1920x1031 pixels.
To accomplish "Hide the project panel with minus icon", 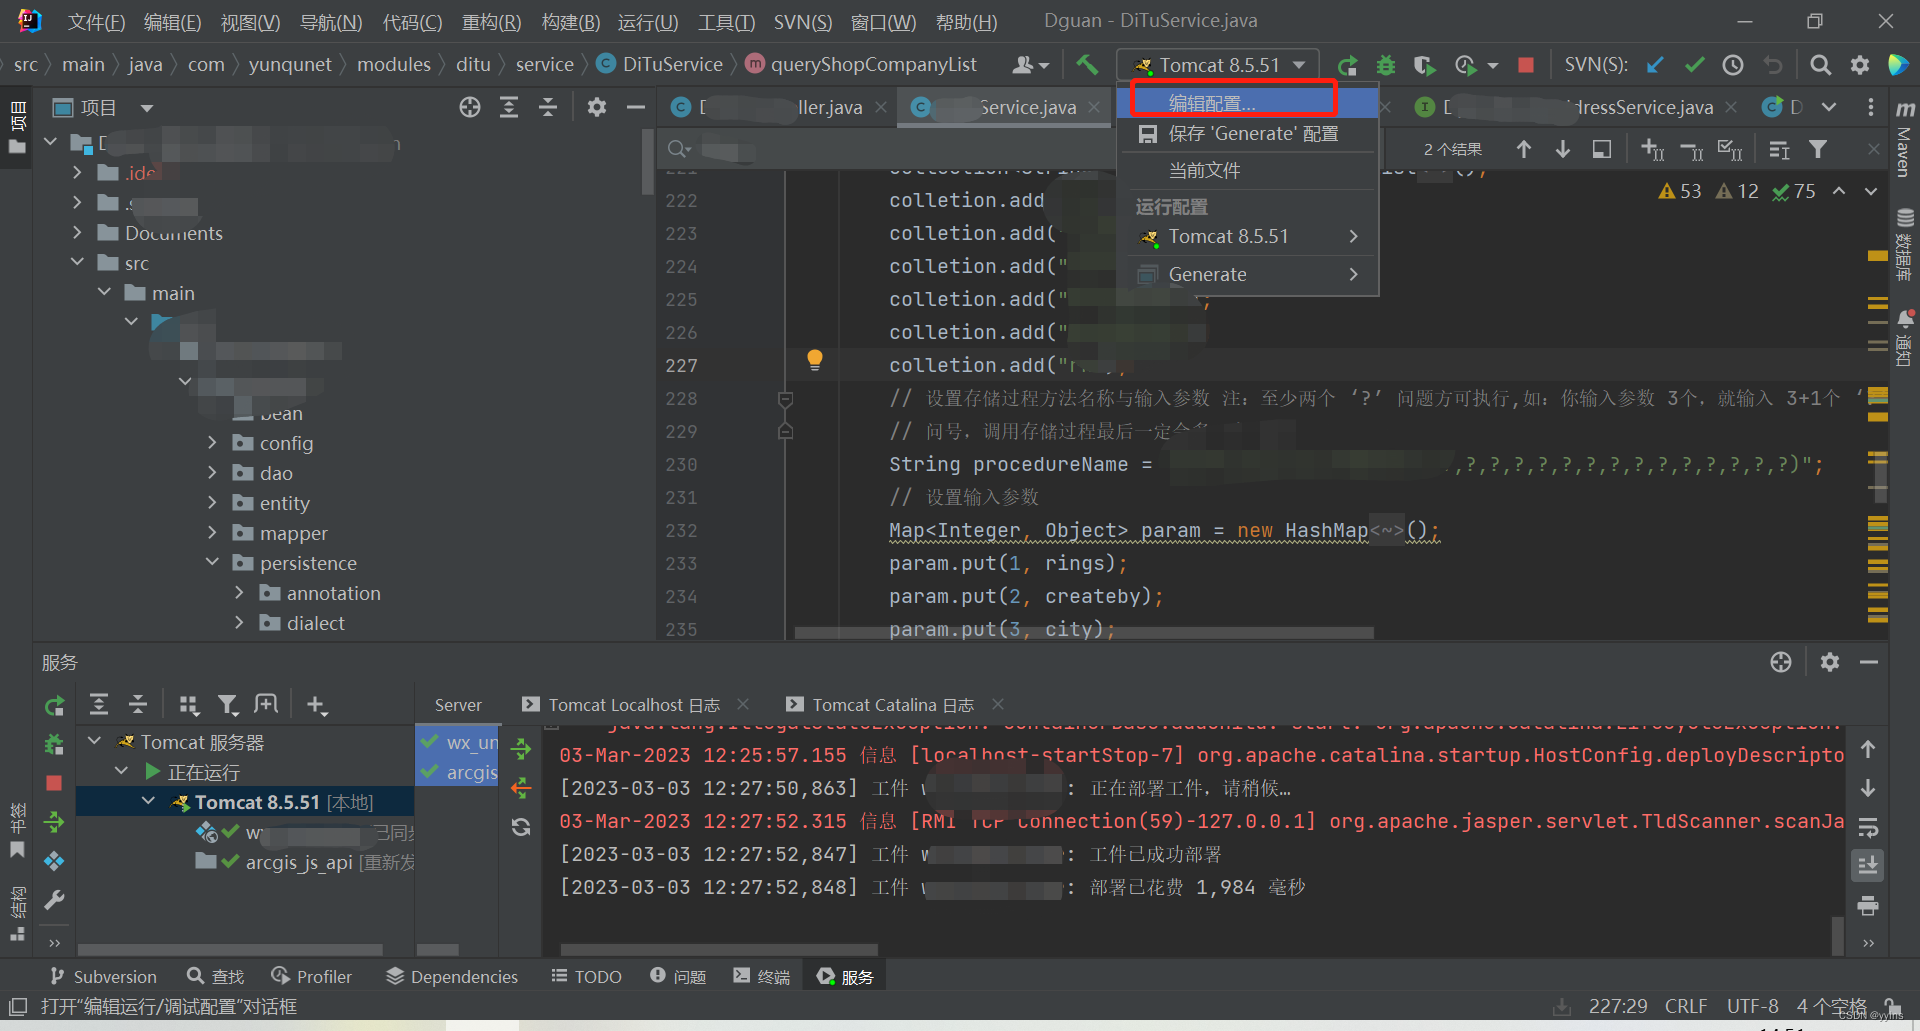I will (635, 107).
